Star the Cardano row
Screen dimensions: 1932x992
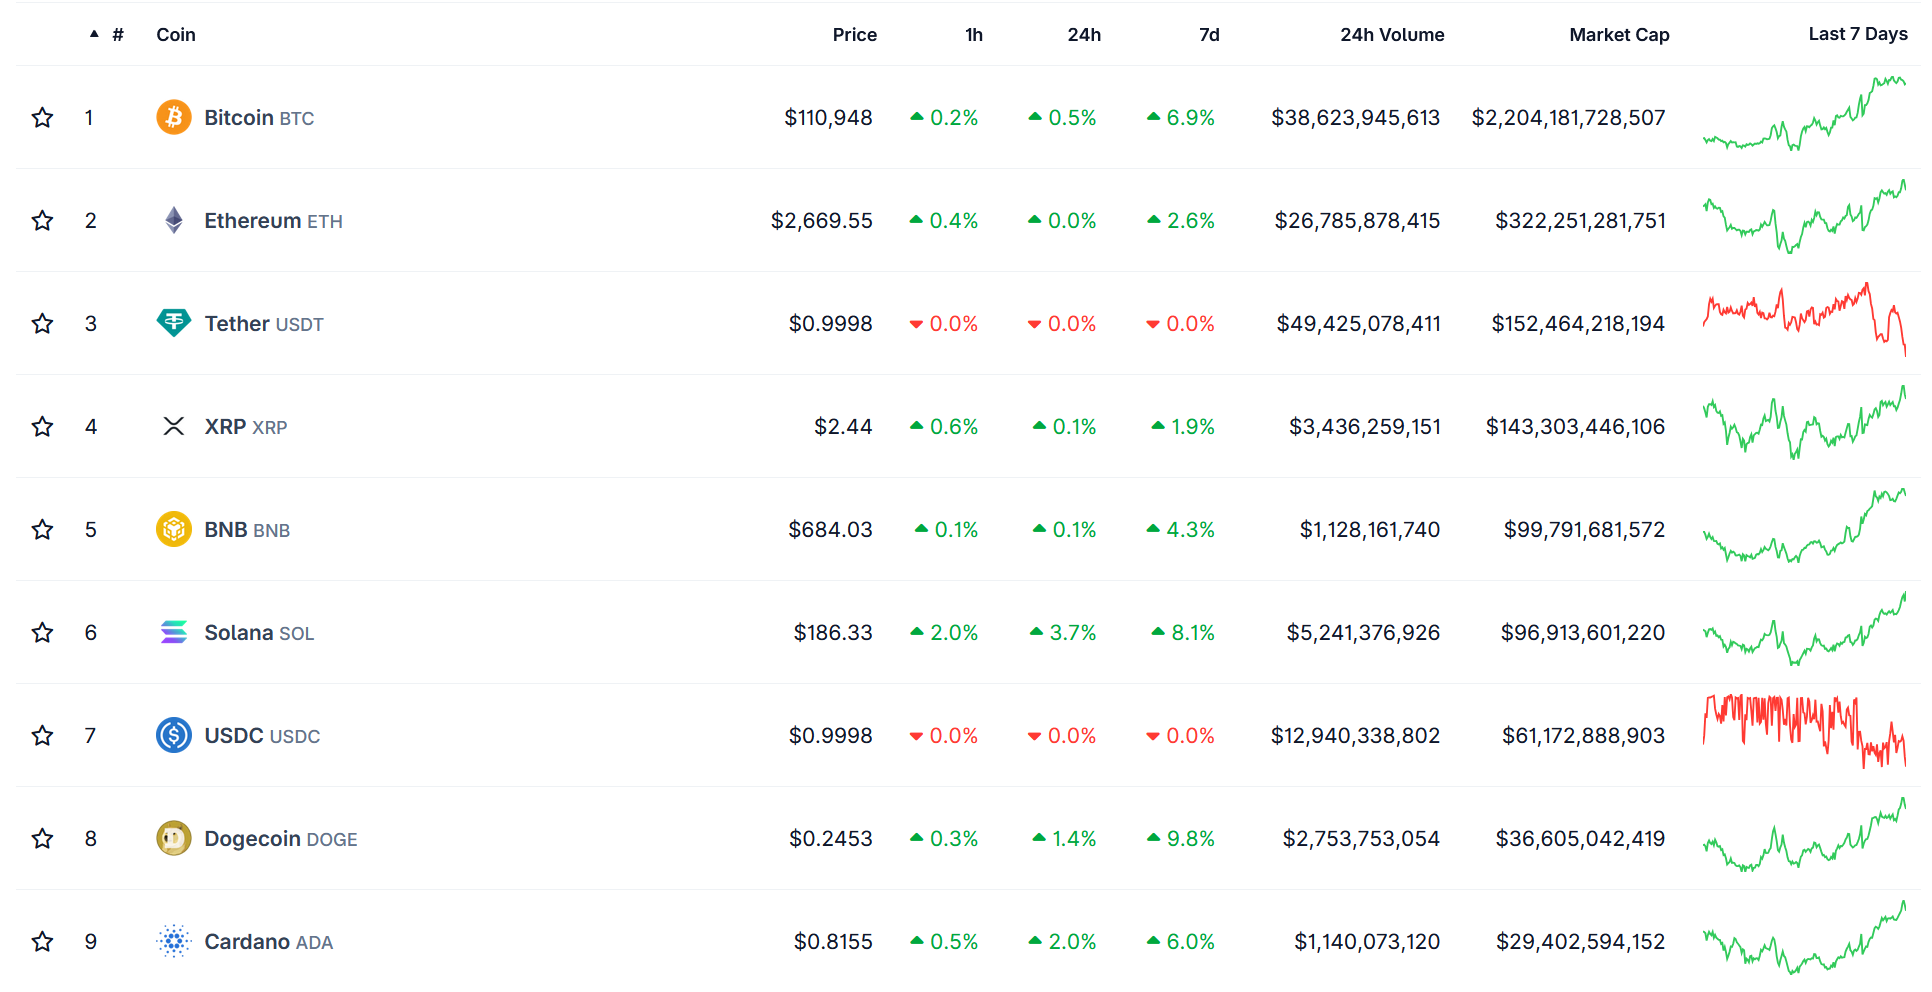pyautogui.click(x=42, y=942)
